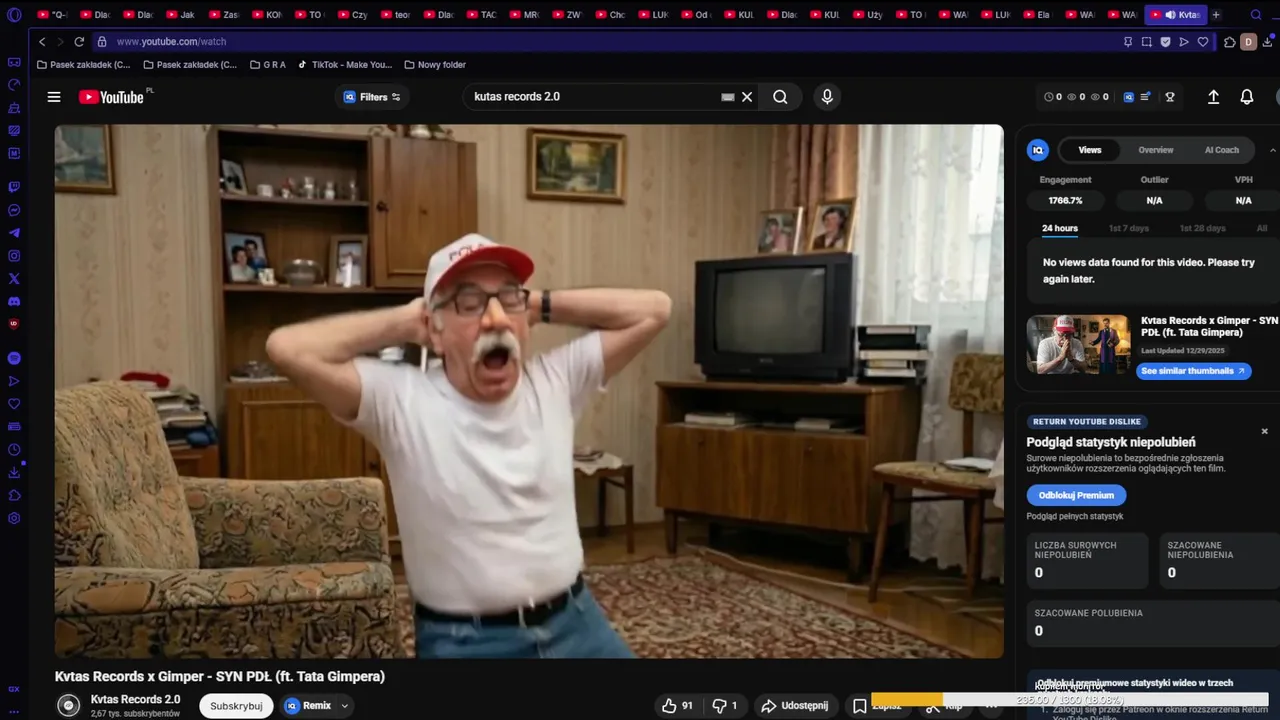Focus the YouTube search input field
Viewport: 1280px width, 720px height.
pos(594,97)
